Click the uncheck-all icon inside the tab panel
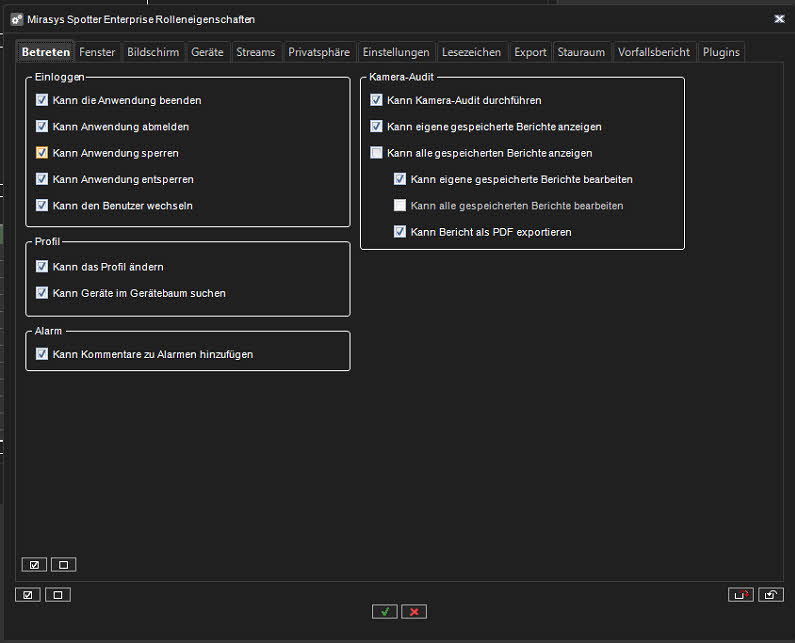795x643 pixels. click(x=63, y=565)
